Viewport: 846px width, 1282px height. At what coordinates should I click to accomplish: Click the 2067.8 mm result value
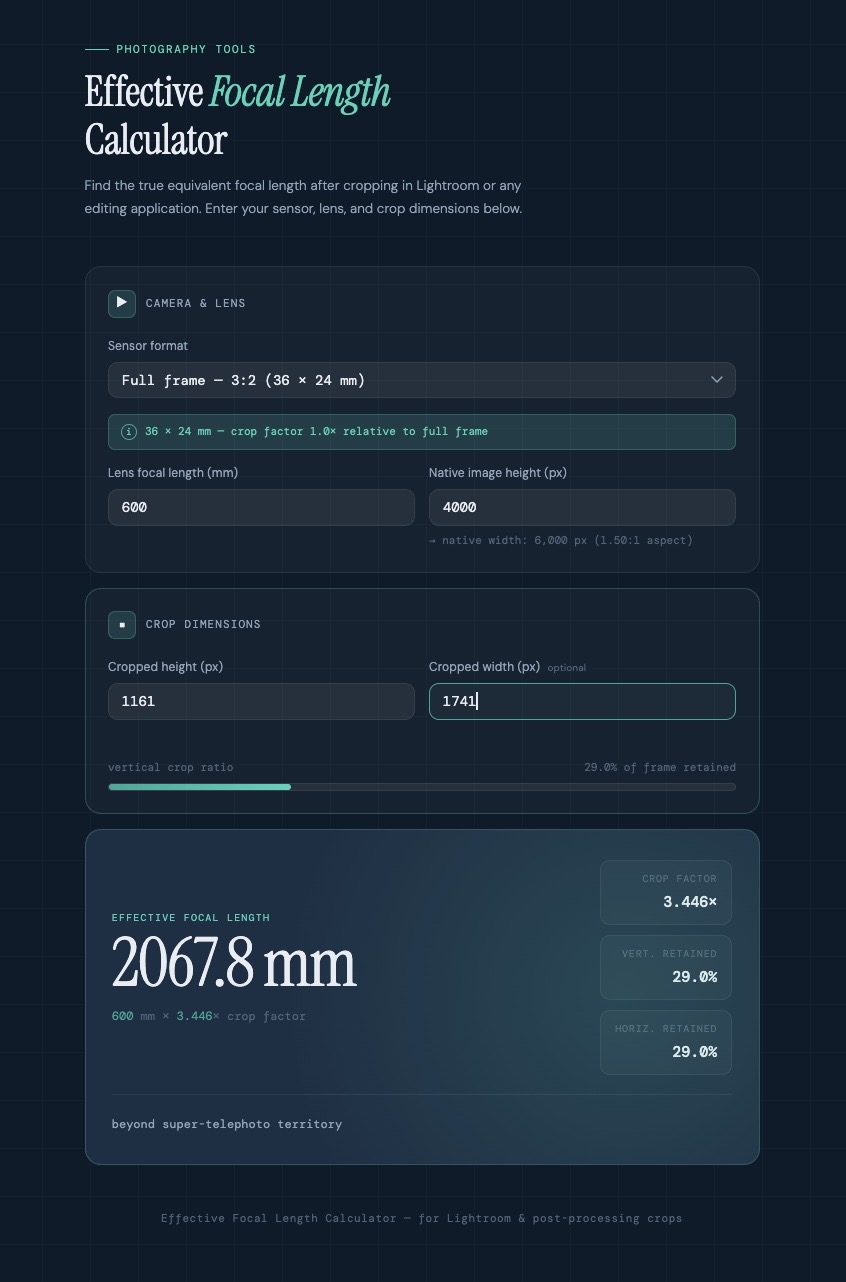coord(233,963)
